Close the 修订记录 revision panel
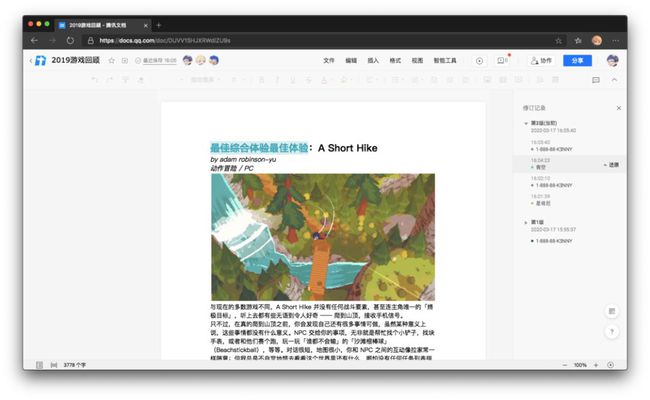 point(618,108)
